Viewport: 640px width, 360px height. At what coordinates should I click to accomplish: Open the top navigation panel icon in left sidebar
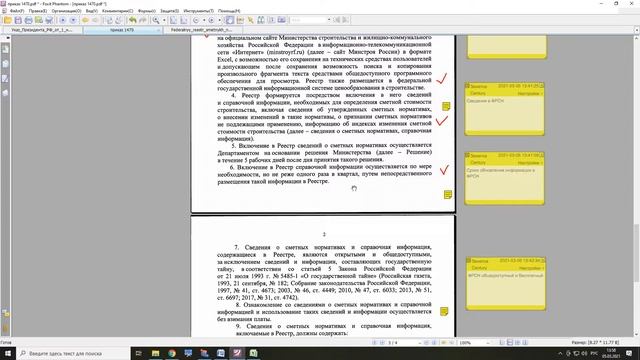pos(5,49)
